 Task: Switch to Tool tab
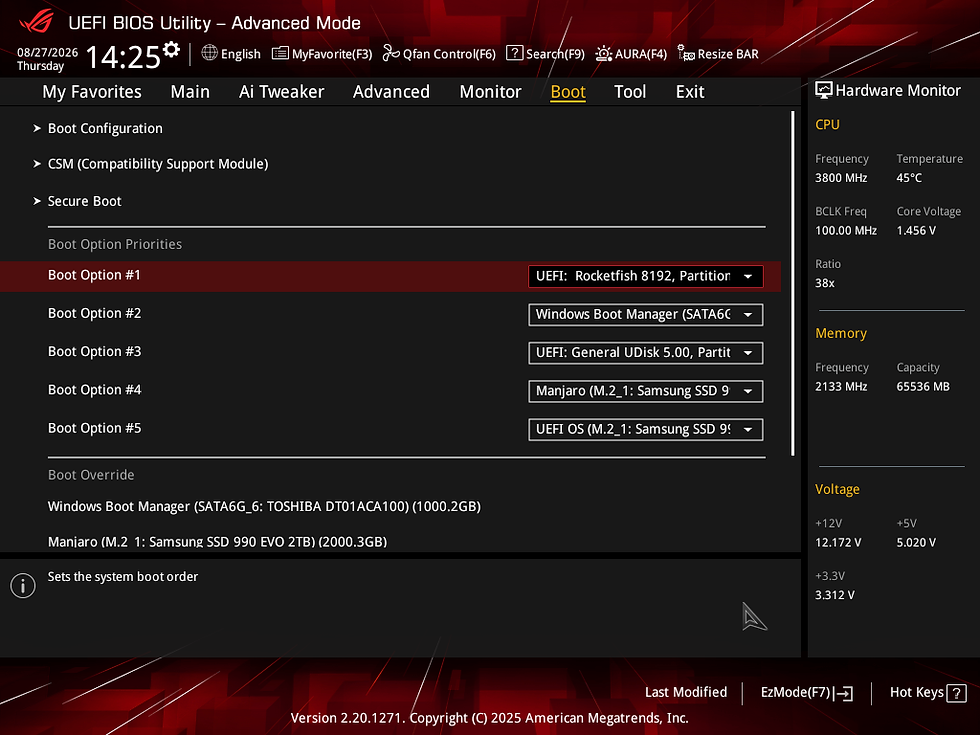tap(630, 92)
